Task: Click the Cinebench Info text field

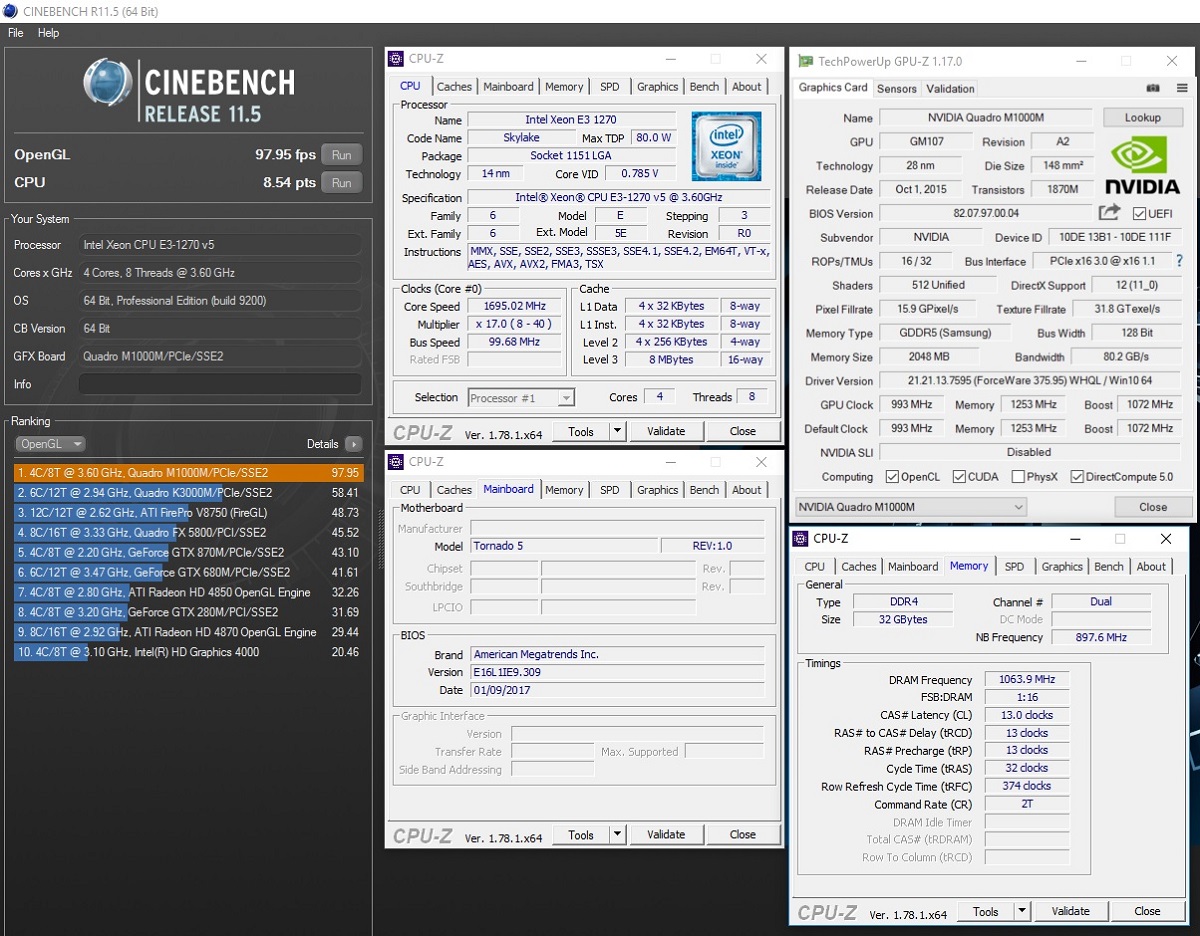Action: point(220,384)
